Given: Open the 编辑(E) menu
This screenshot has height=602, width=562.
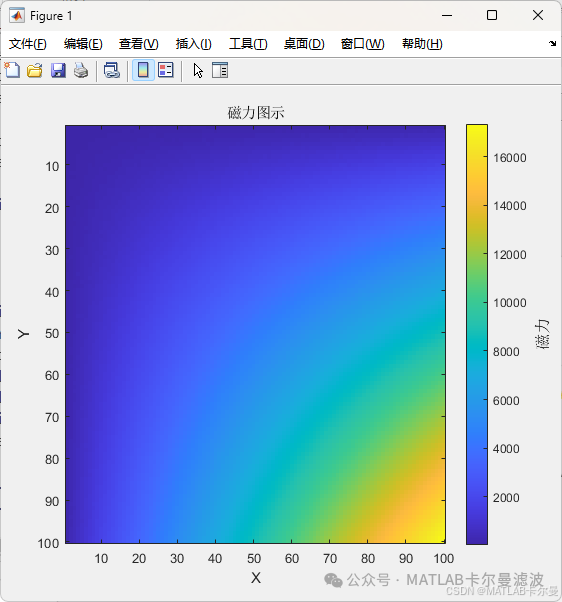Looking at the screenshot, I should pos(83,44).
